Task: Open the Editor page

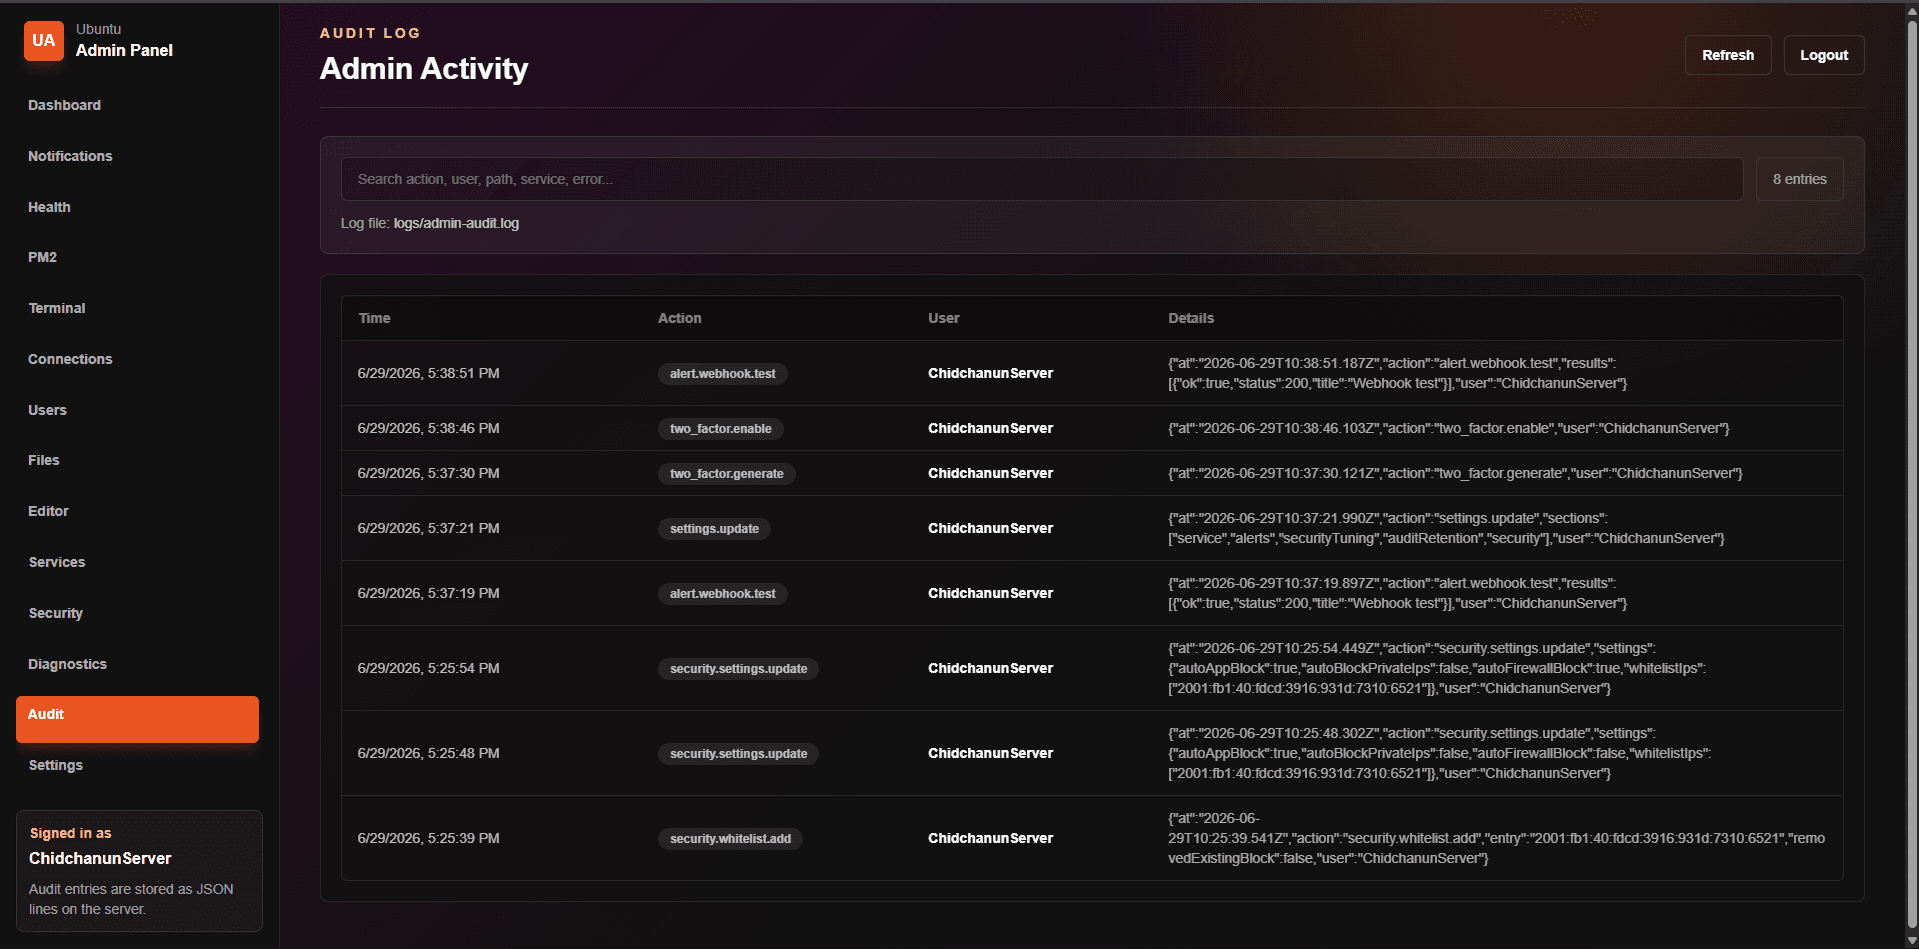Action: pos(48,511)
